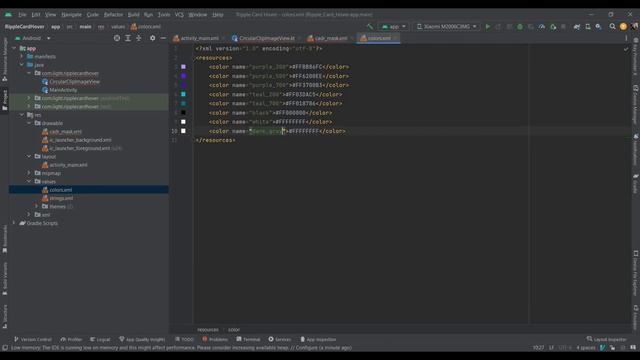Open the App Inspection tool window
This screenshot has width=640, height=360.
(318, 339)
